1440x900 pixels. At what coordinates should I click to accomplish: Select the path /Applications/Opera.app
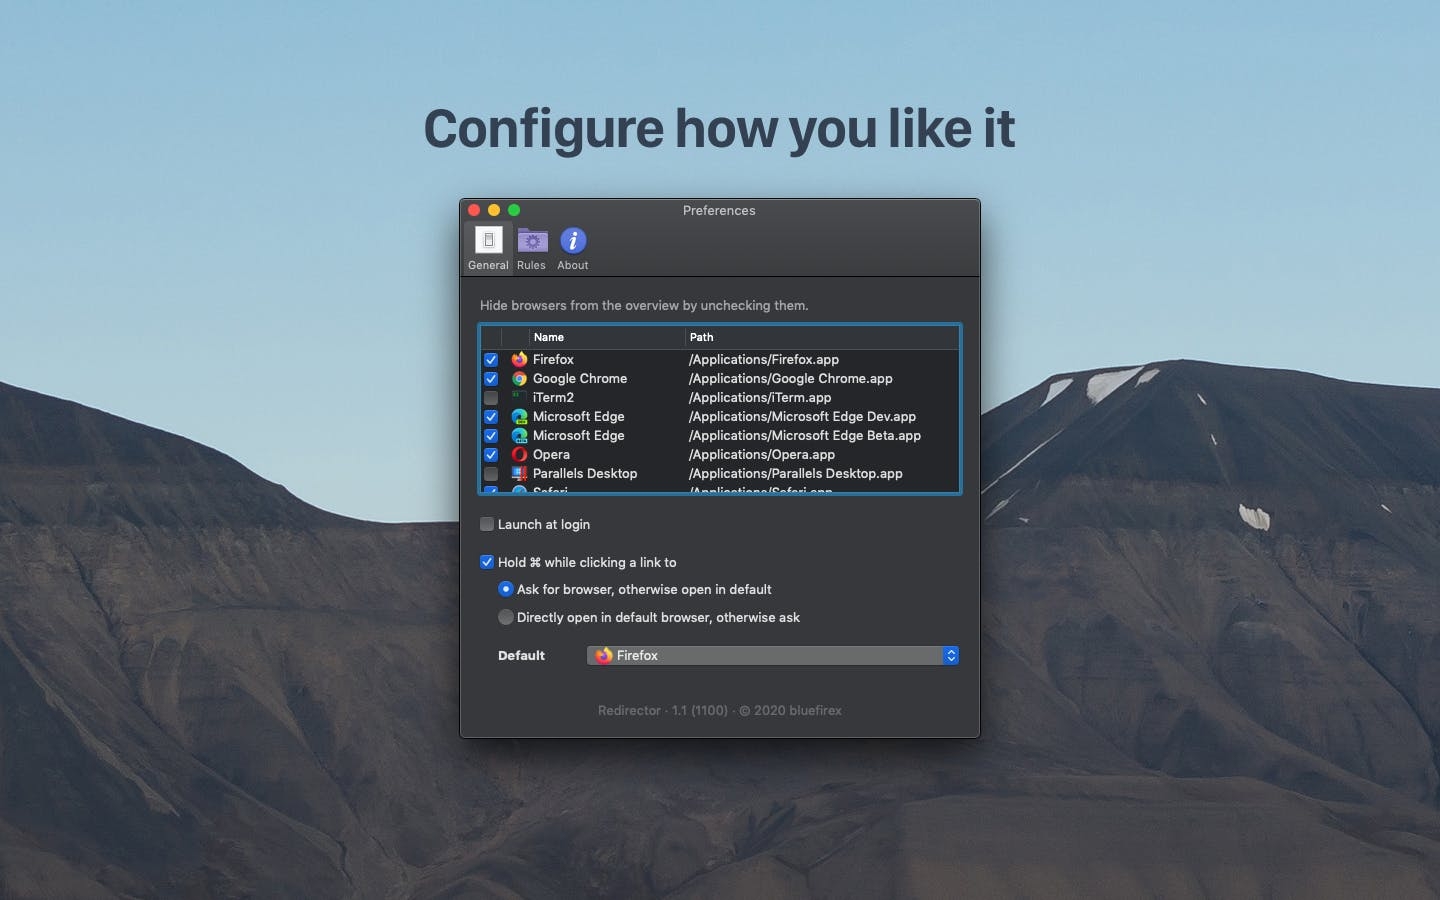pos(762,454)
